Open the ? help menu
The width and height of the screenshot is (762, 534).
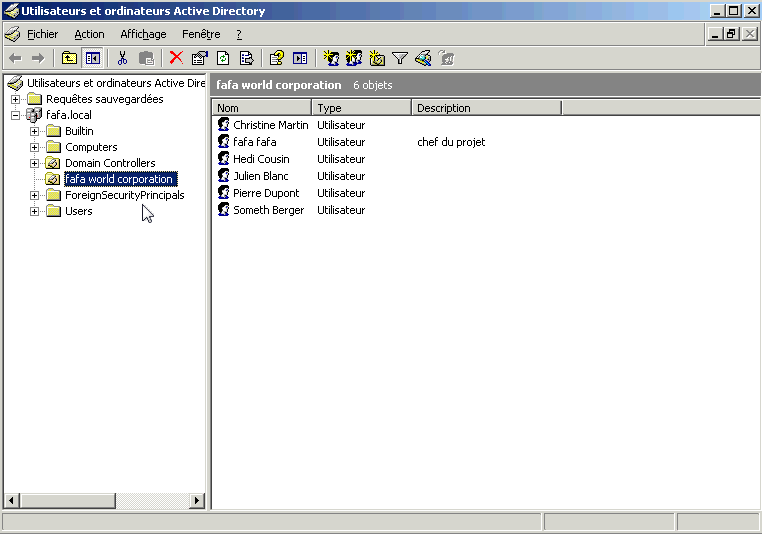pyautogui.click(x=239, y=34)
